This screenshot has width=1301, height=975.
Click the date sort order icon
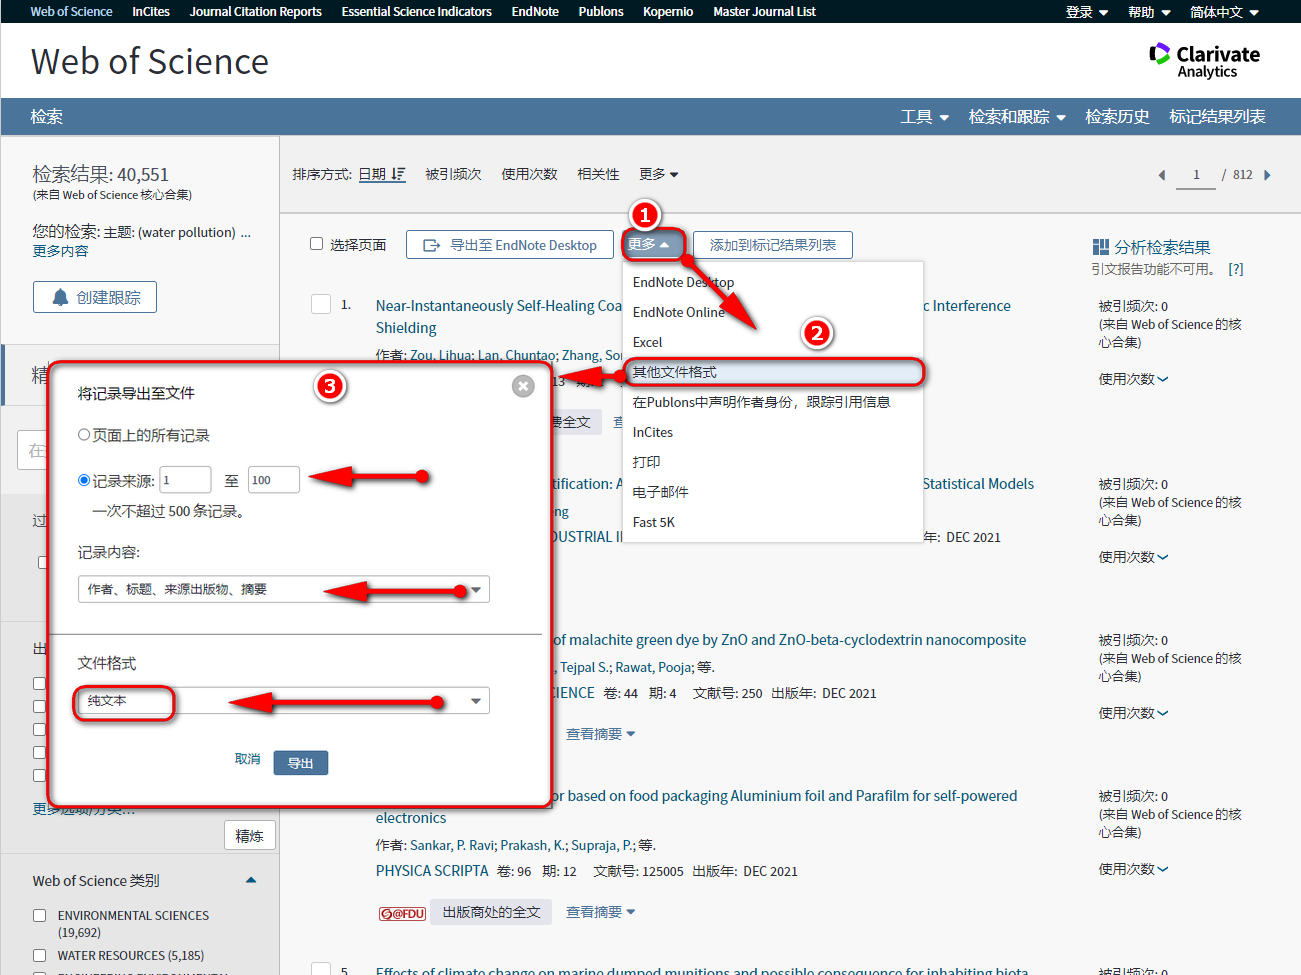pos(398,174)
